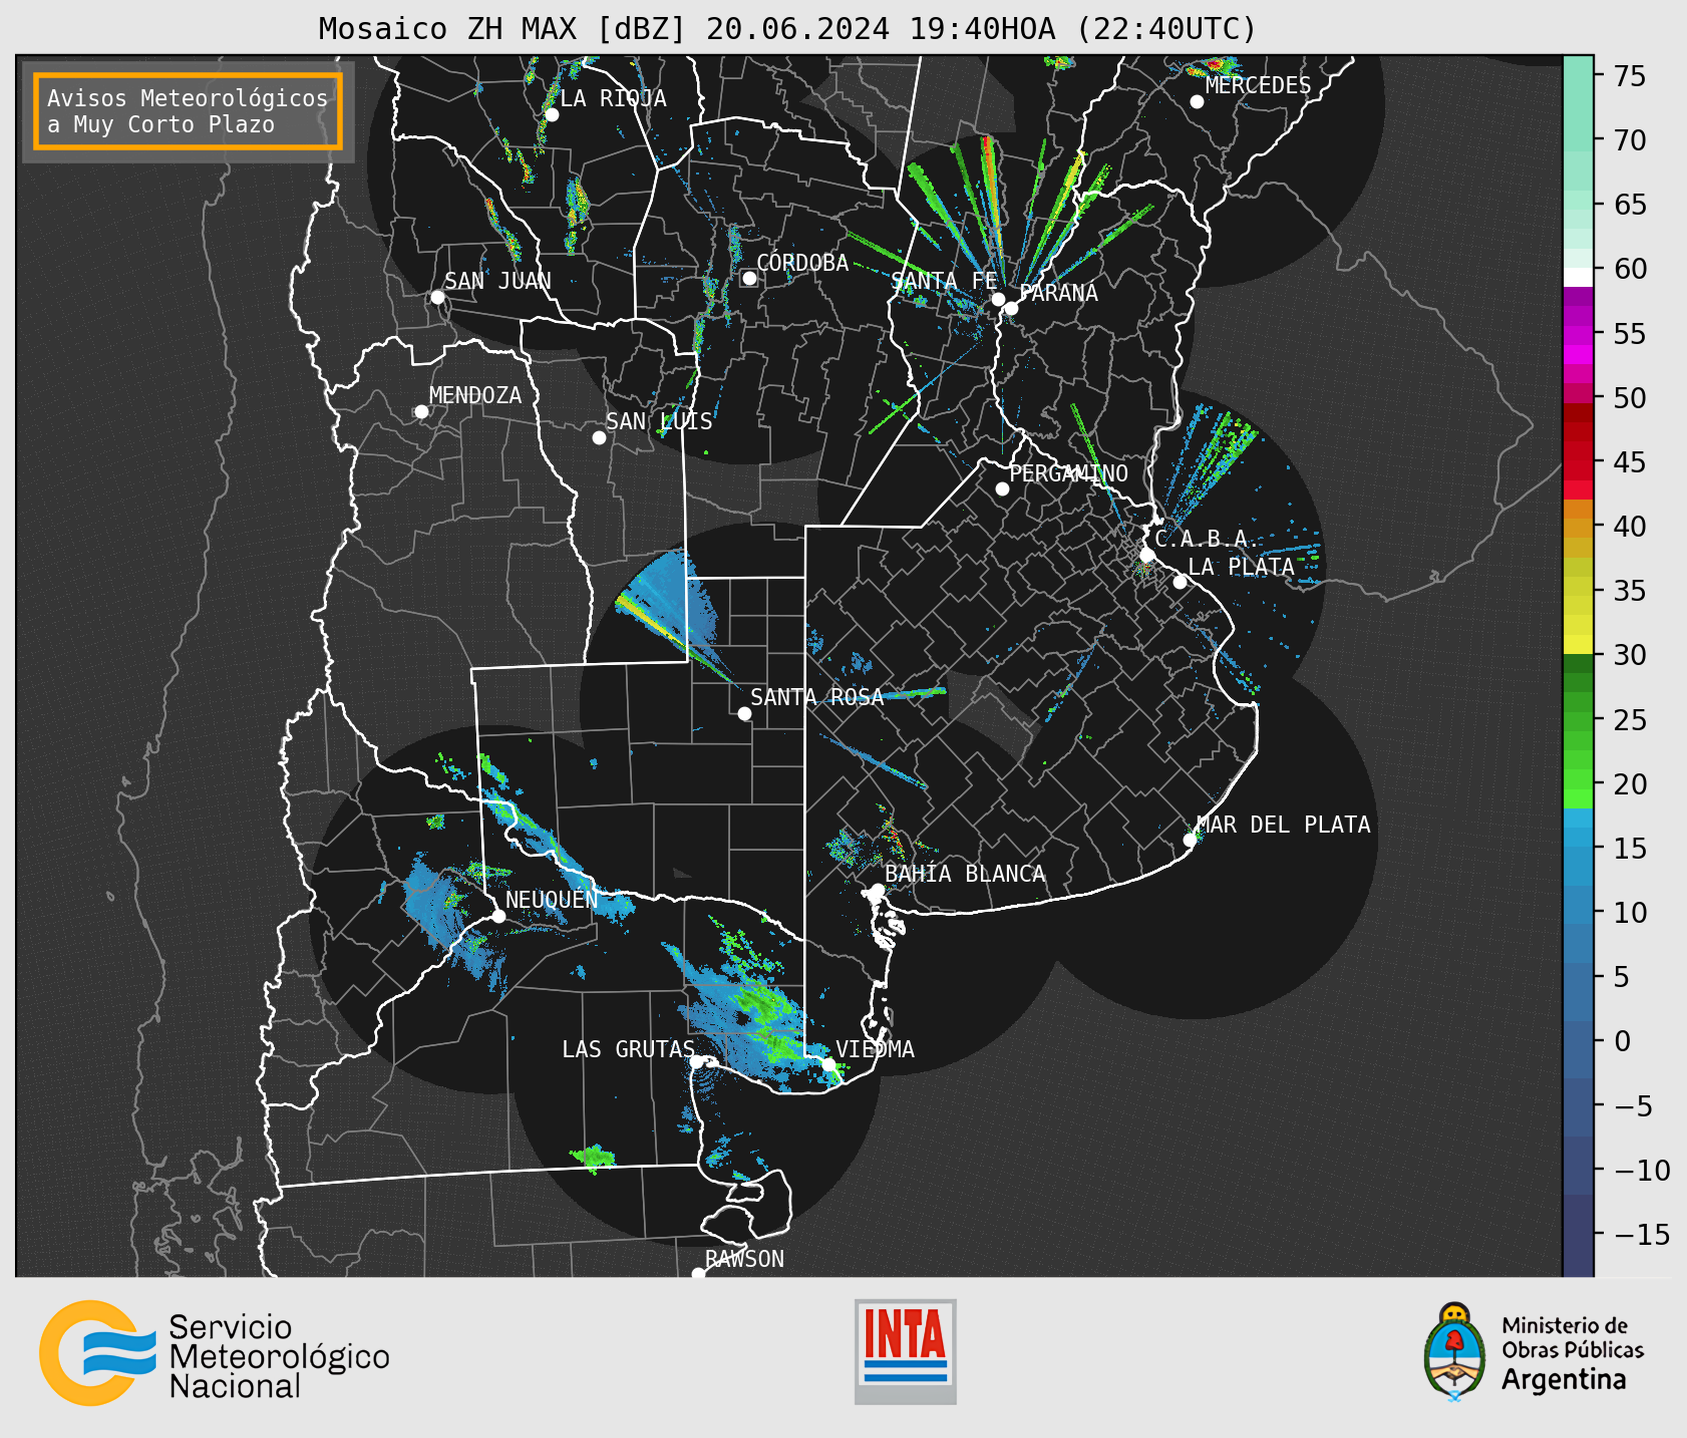Click the Avisos Meteorológicos a Muy Corto Plazo box
The height and width of the screenshot is (1438, 1687).
click(188, 111)
